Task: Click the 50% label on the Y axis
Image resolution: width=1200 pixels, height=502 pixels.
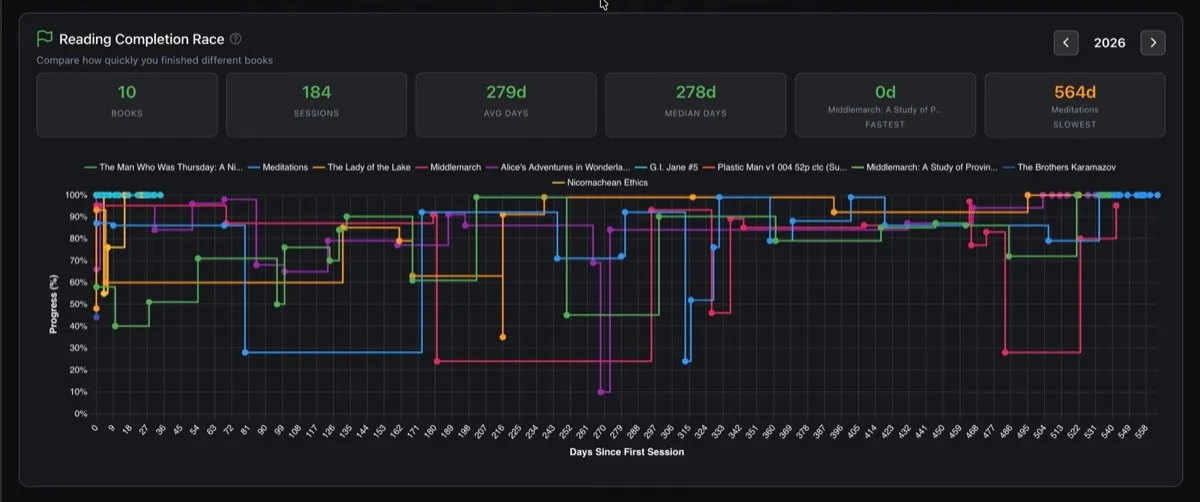Action: pyautogui.click(x=79, y=304)
